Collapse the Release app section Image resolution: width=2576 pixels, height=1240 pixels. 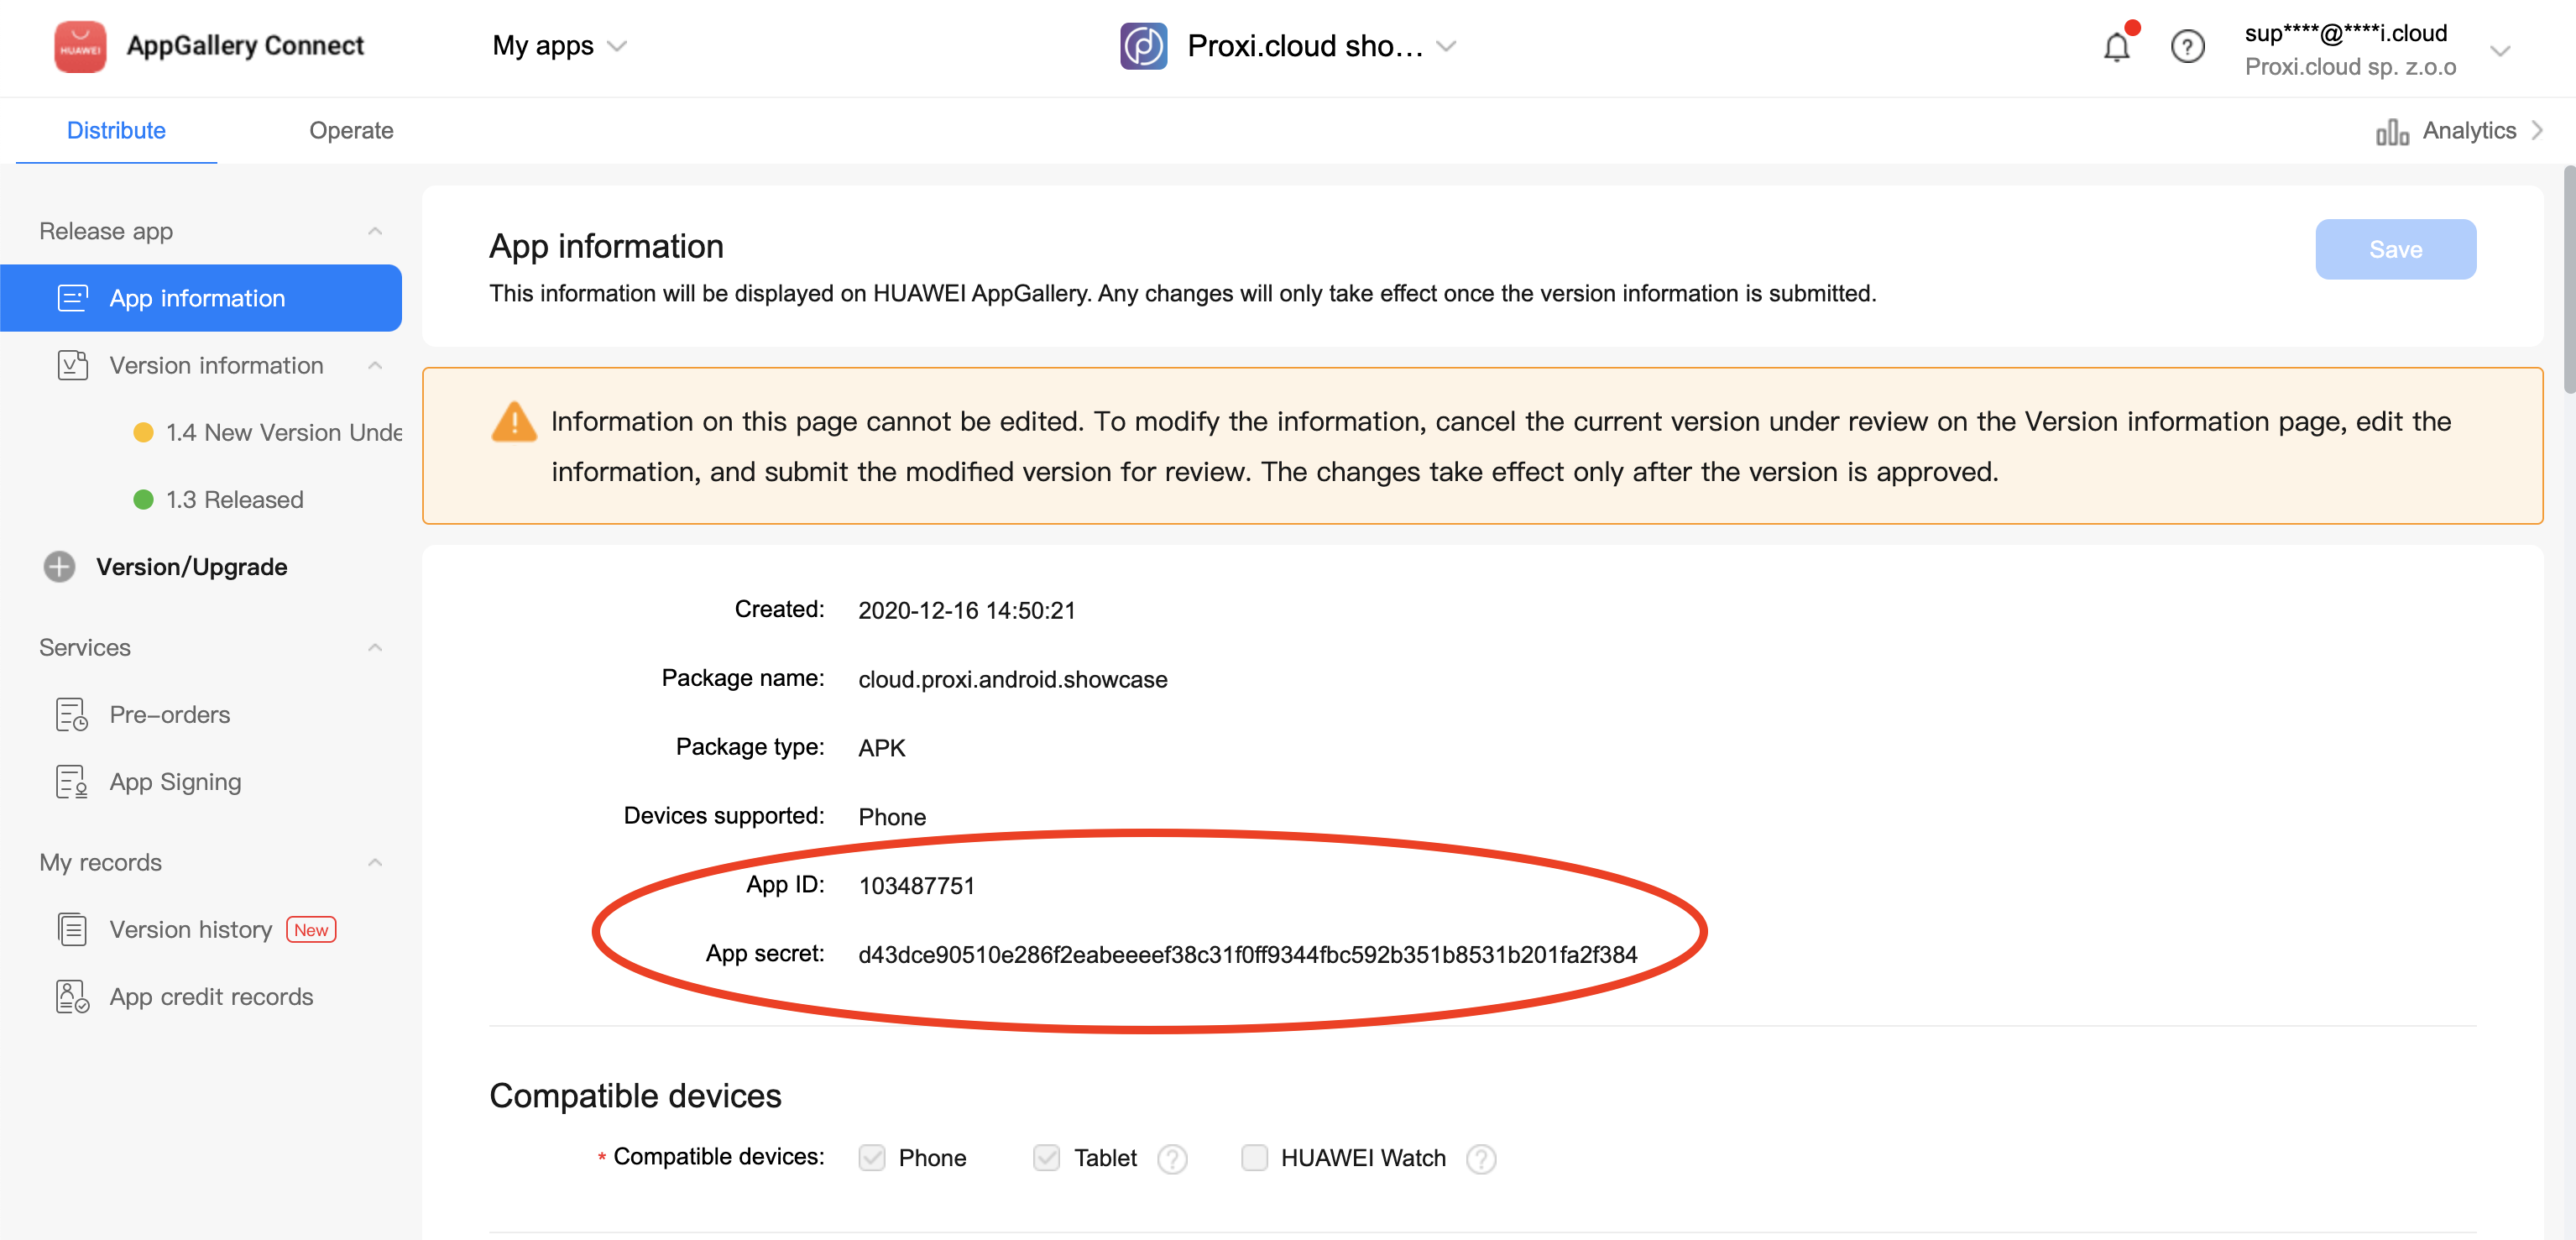point(375,231)
